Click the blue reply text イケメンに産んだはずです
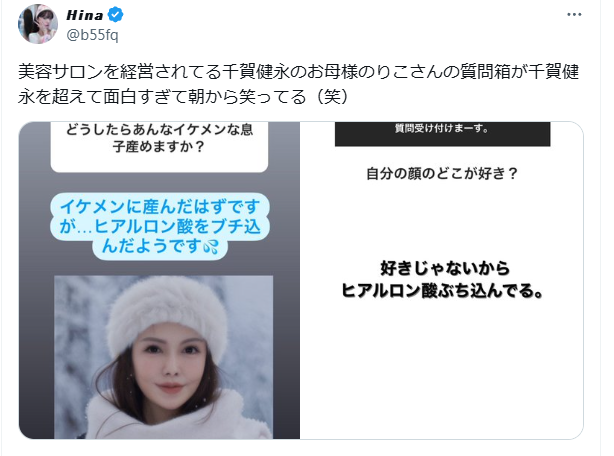614x456 pixels. (160, 207)
